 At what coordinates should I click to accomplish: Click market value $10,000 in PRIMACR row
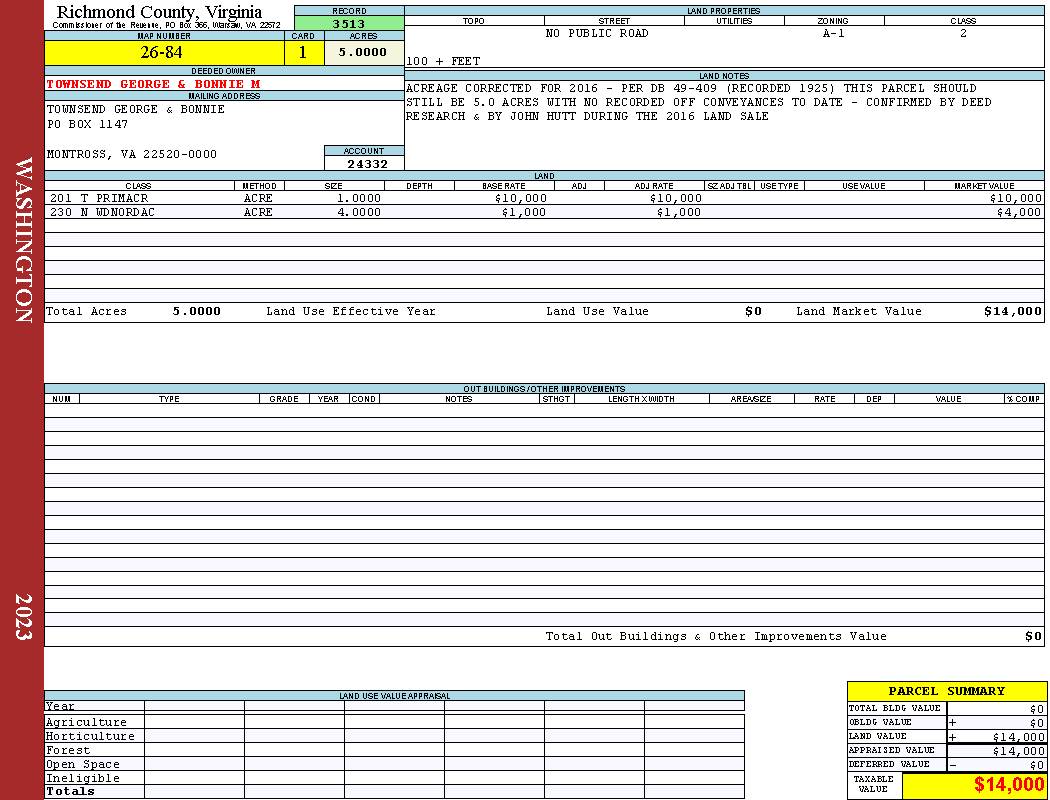pos(1016,198)
